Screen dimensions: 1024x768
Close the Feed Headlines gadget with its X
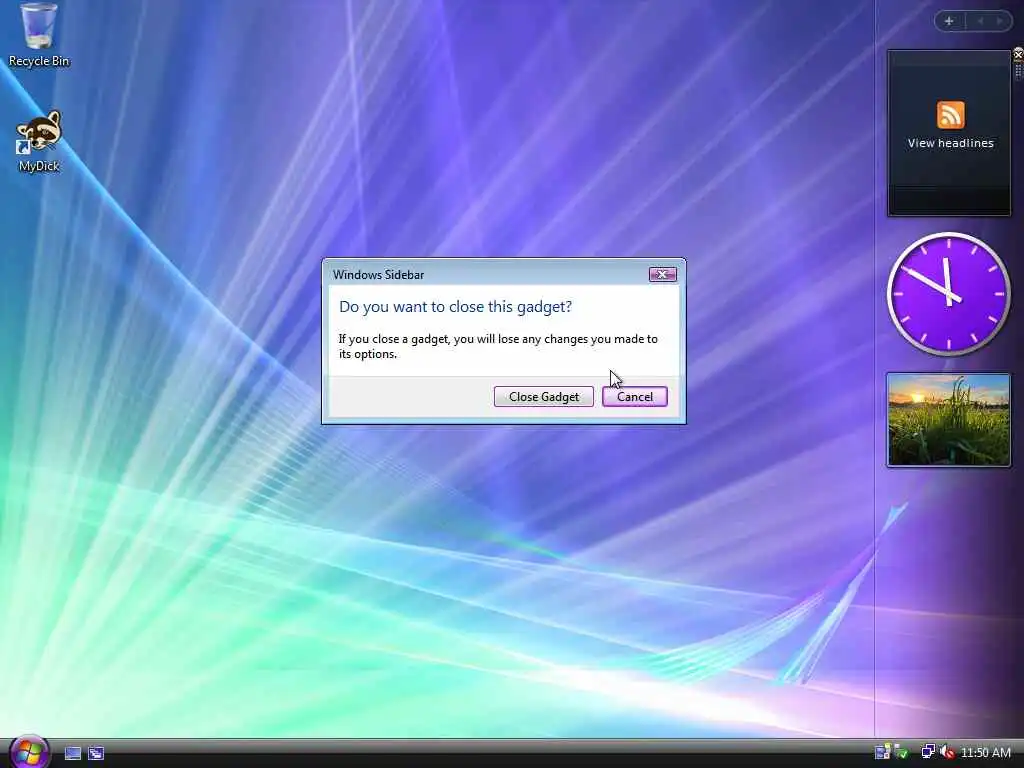[x=1017, y=54]
